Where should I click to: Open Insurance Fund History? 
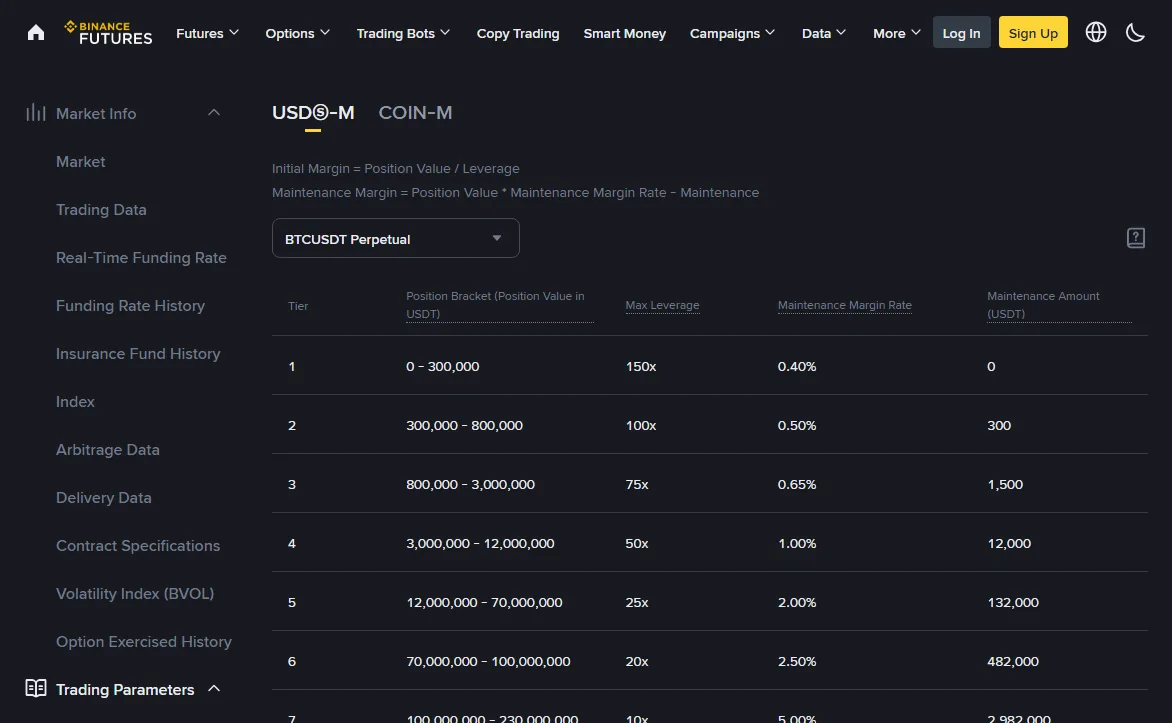138,354
